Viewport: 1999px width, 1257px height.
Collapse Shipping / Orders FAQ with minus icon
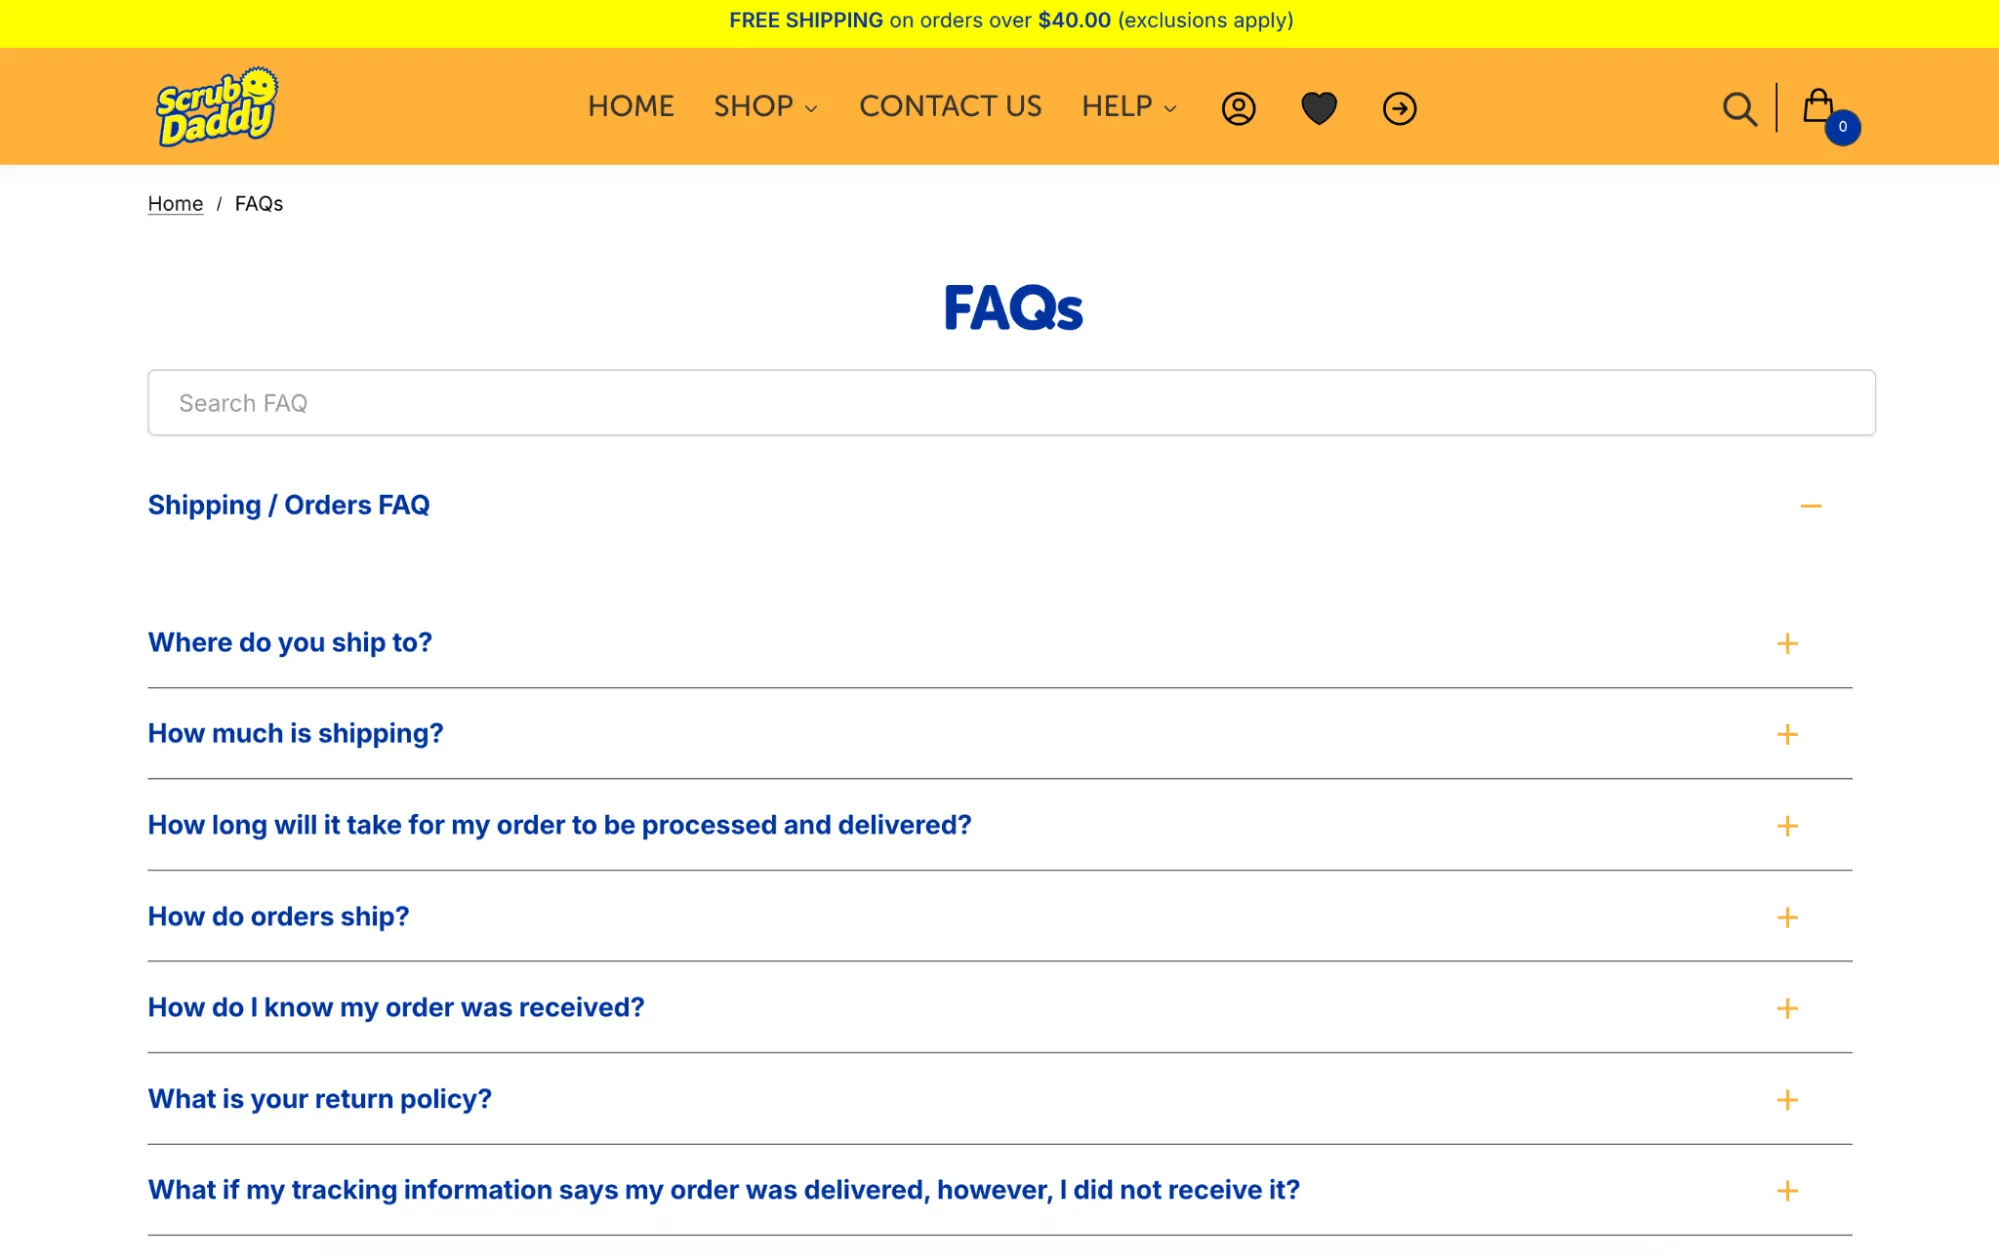pyautogui.click(x=1810, y=506)
